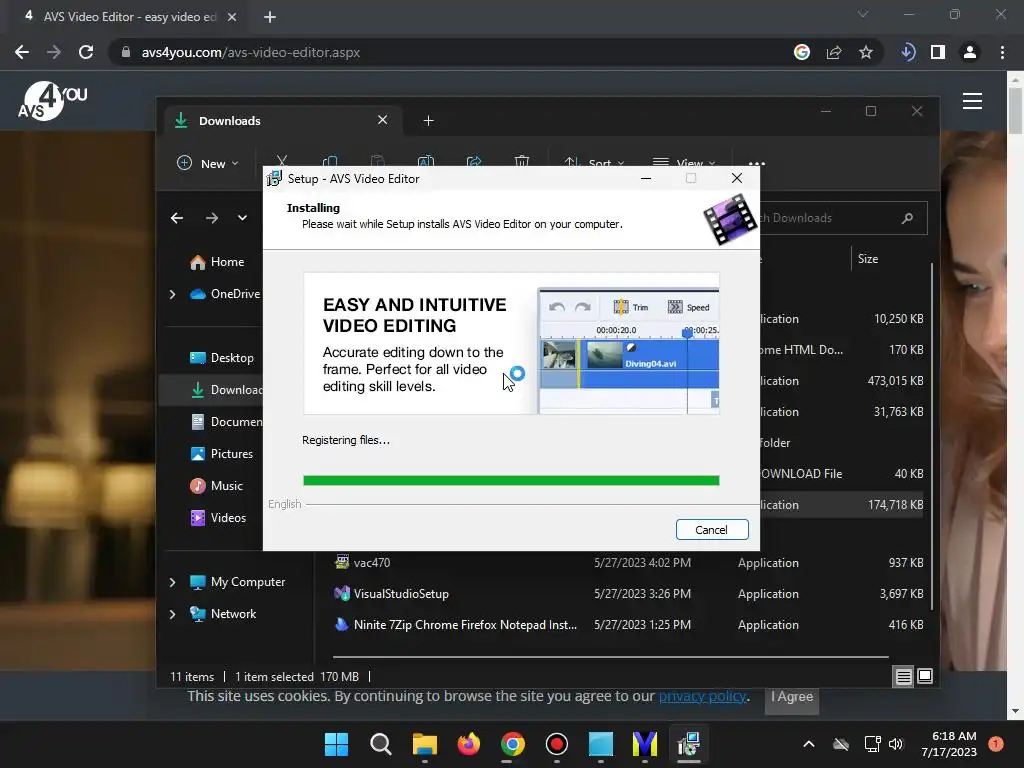Click the AVS4YOU logo

(x=52, y=101)
